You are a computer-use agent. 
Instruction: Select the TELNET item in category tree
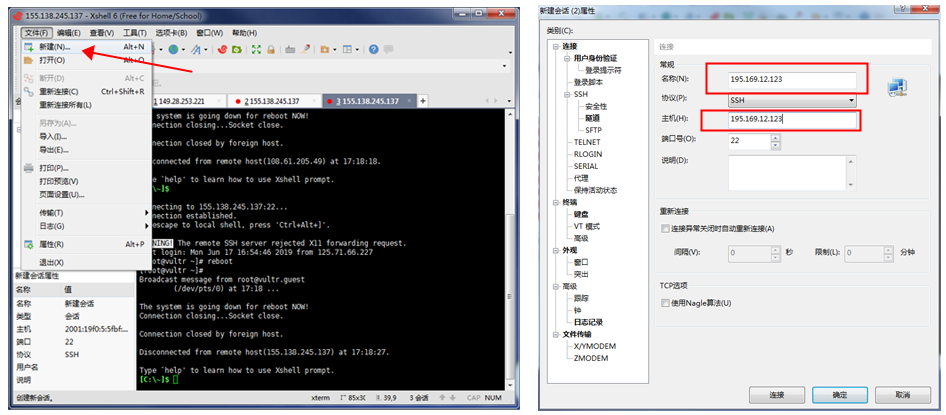(x=587, y=142)
